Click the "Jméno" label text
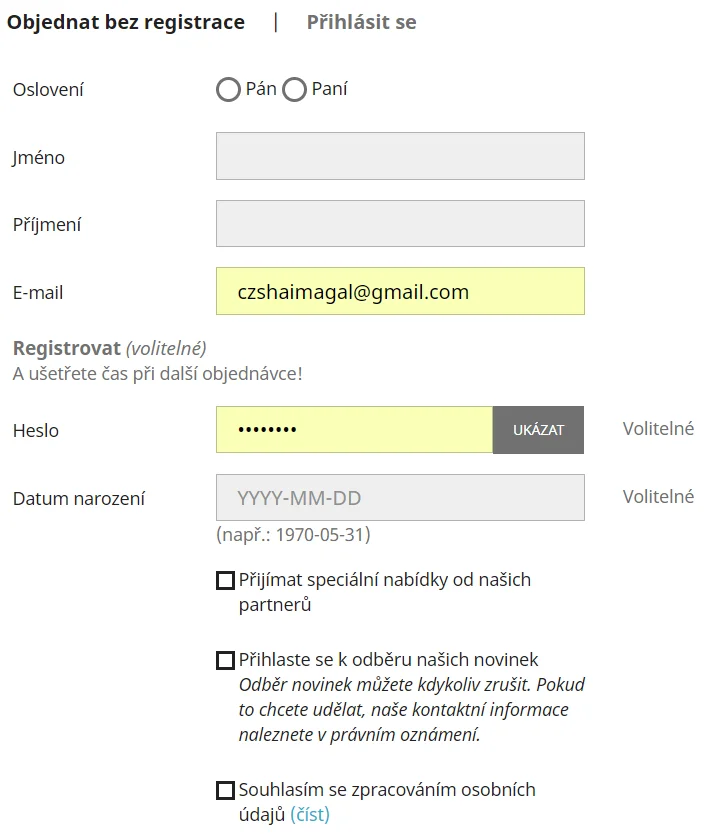 pos(39,157)
